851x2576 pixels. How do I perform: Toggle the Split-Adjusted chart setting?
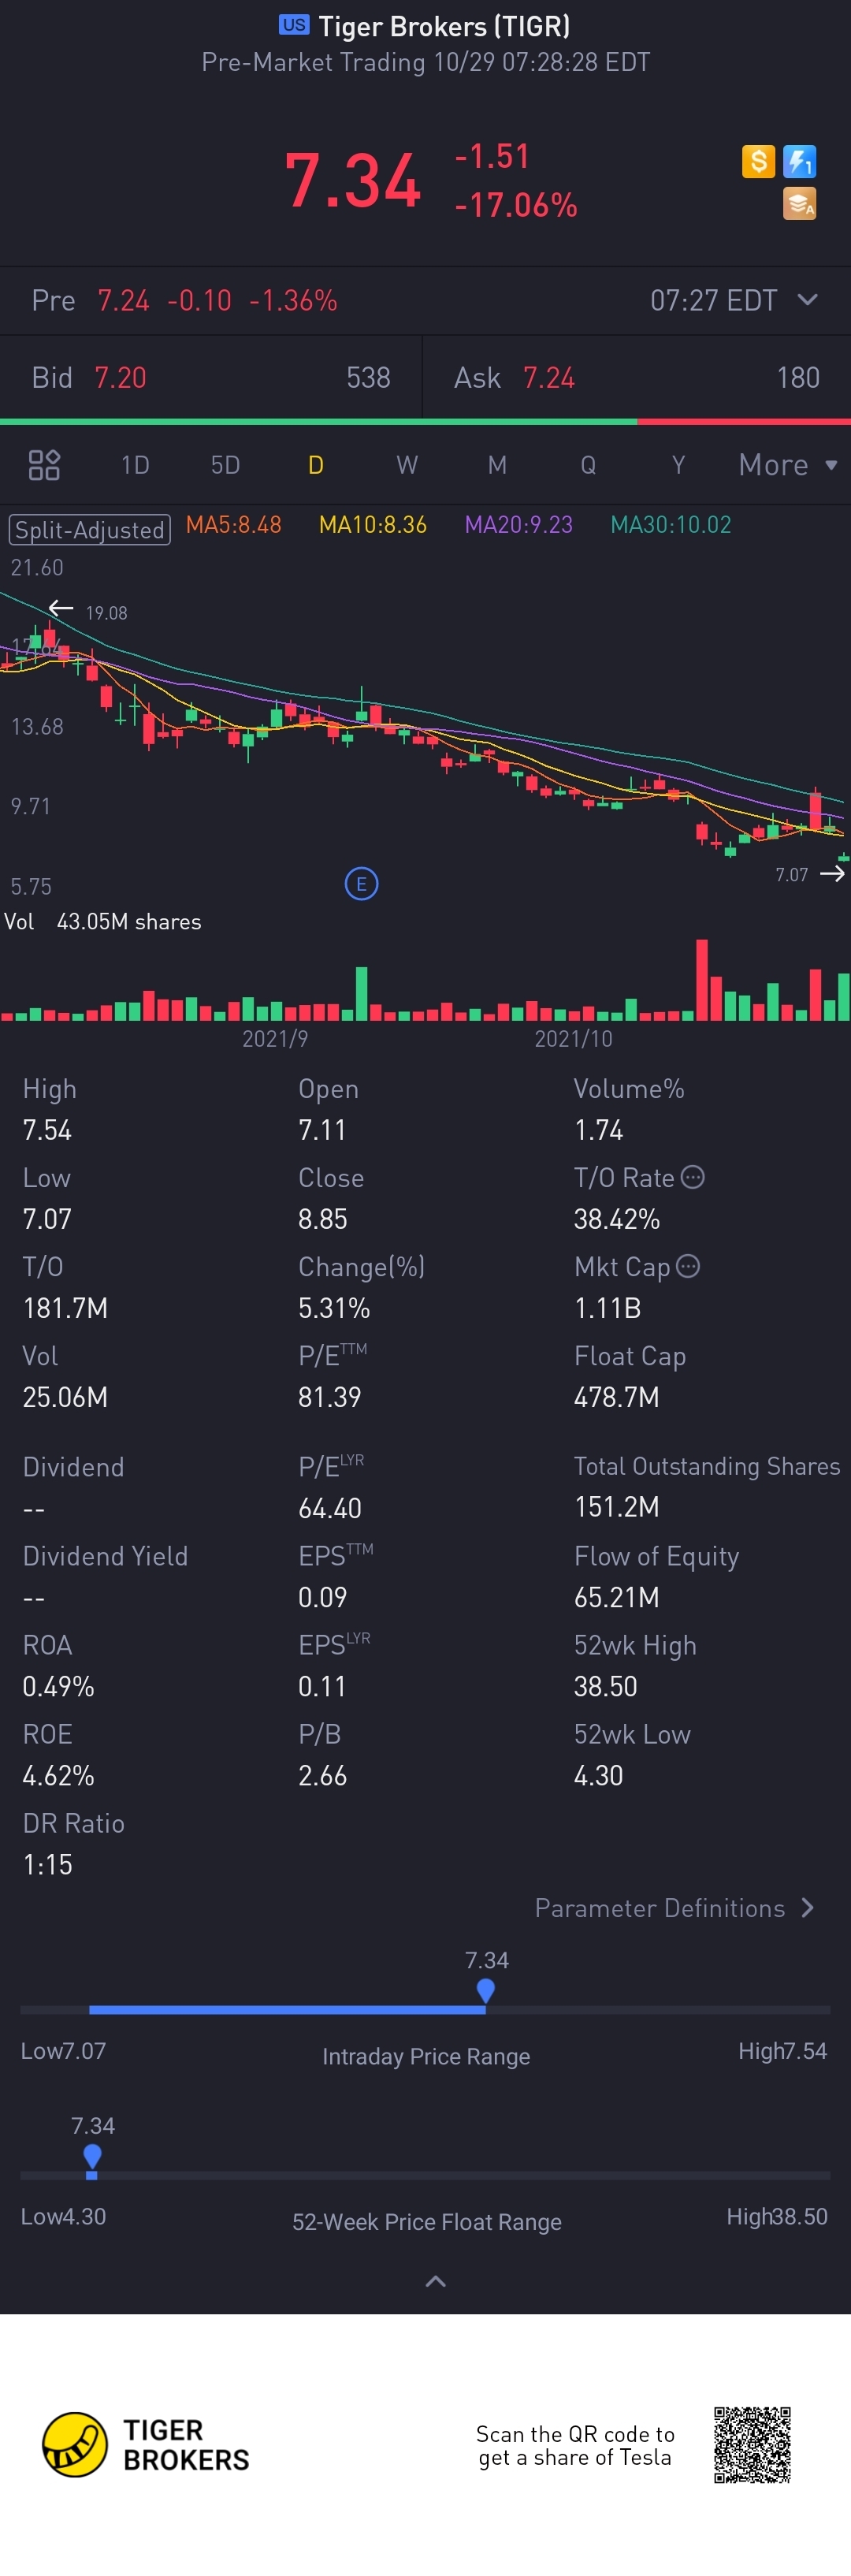point(90,529)
